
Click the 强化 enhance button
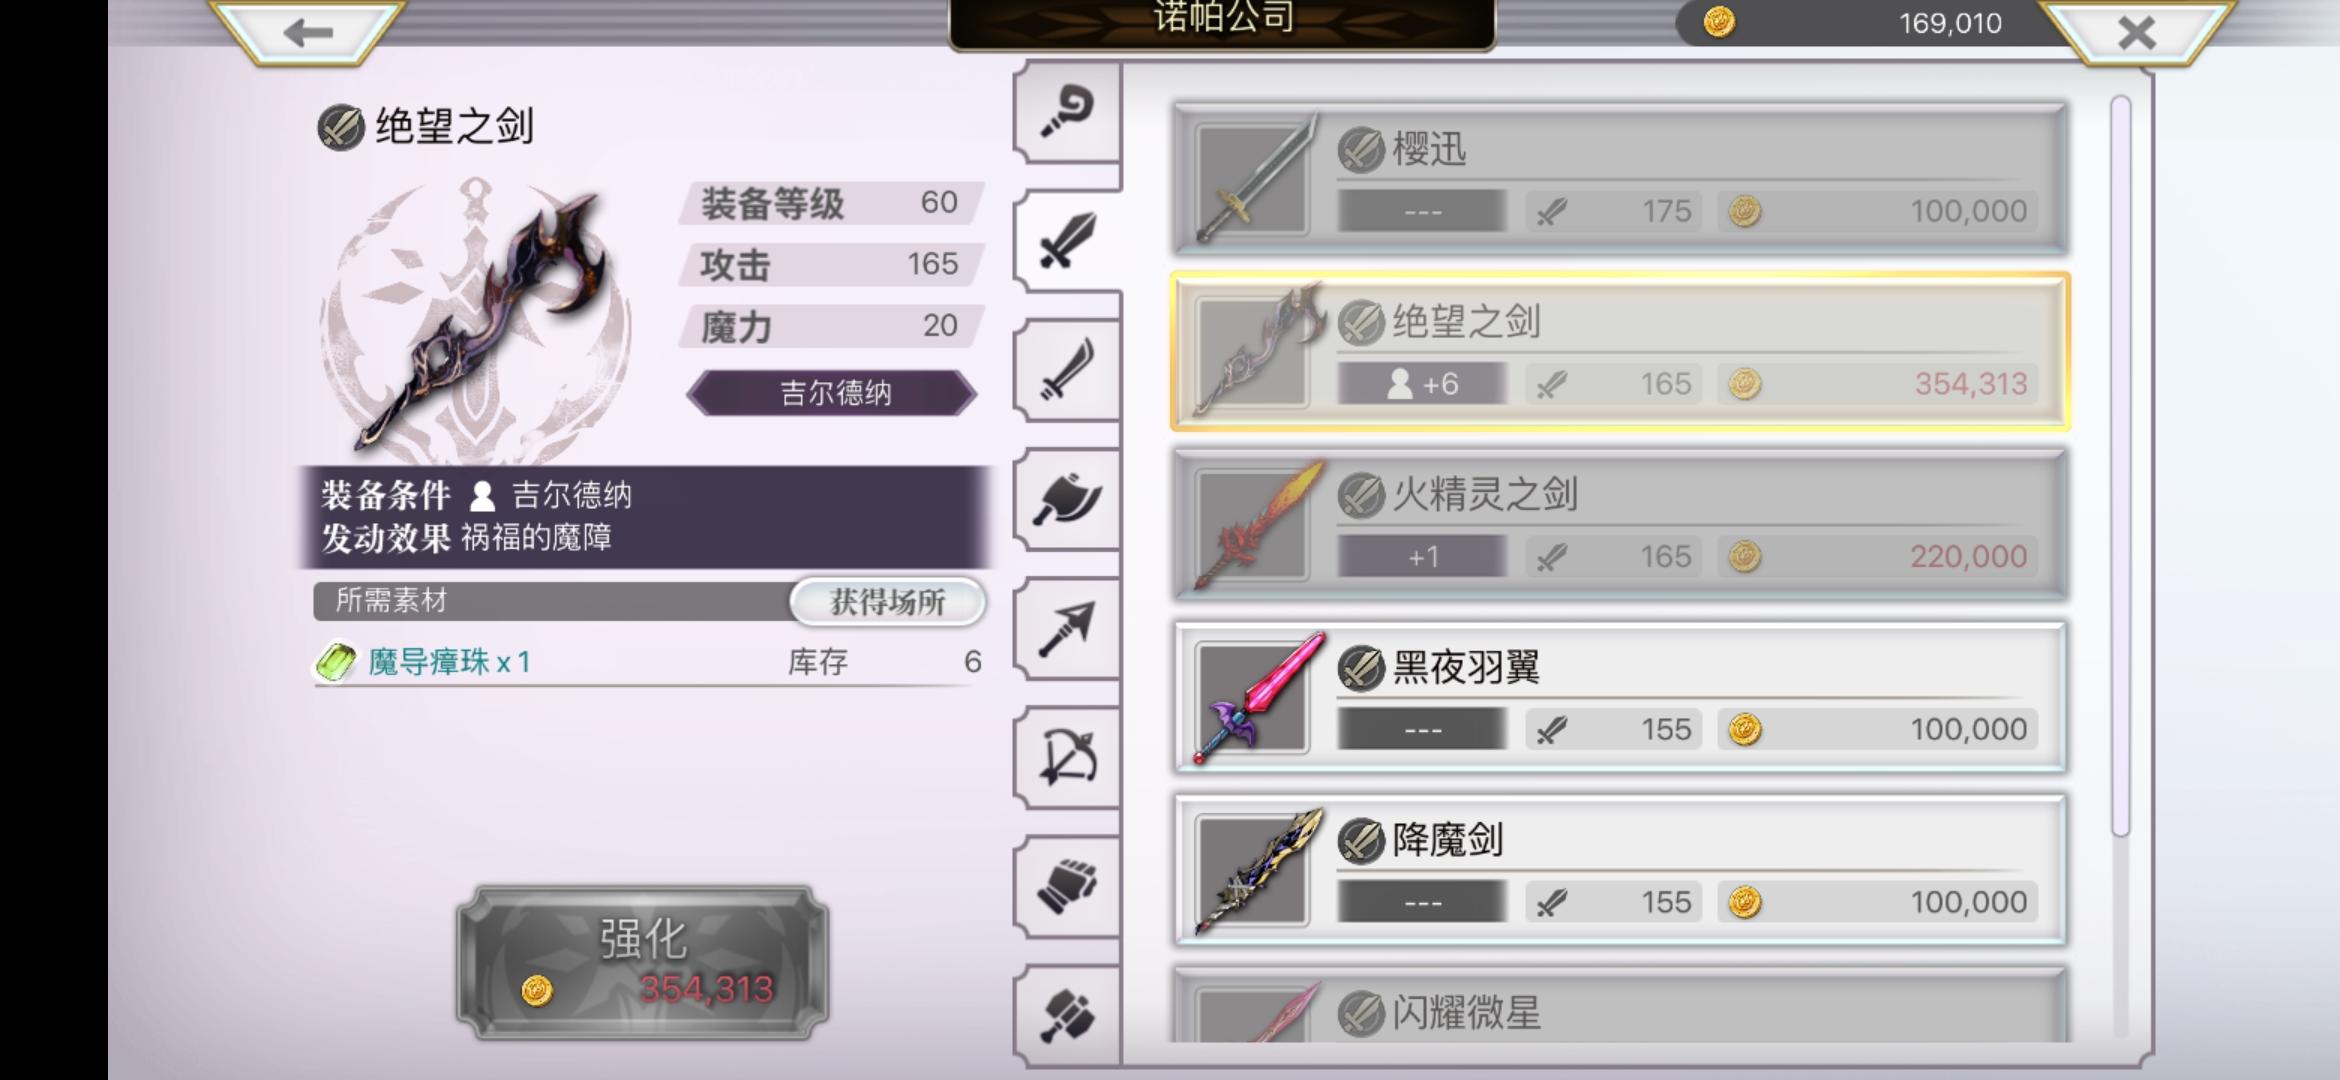point(643,962)
